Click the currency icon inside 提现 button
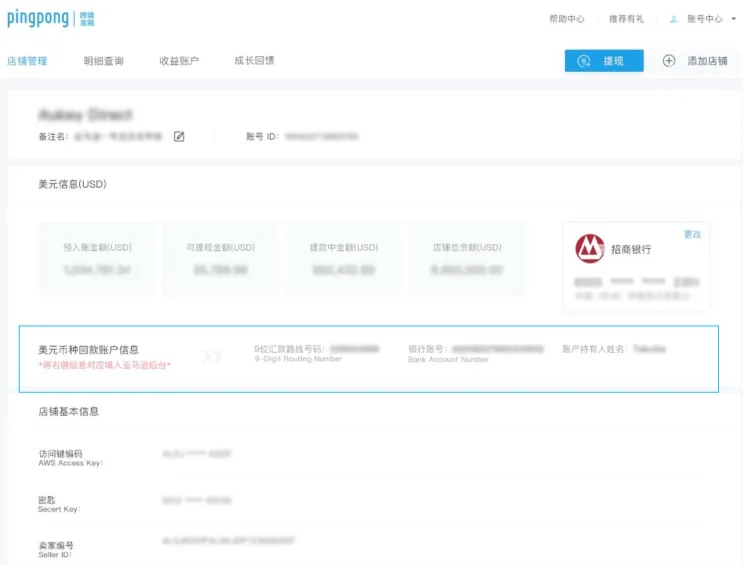 (584, 61)
